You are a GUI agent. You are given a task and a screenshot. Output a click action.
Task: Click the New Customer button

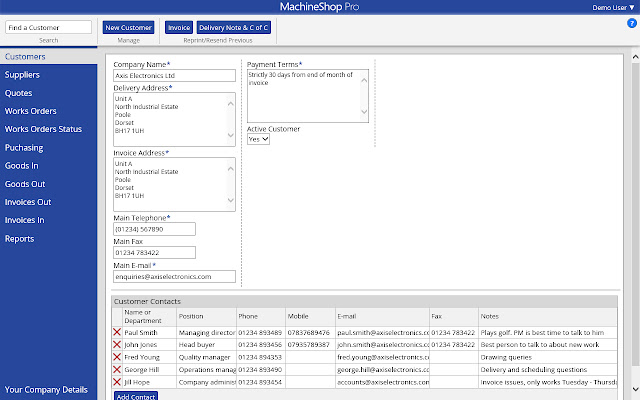click(x=129, y=27)
